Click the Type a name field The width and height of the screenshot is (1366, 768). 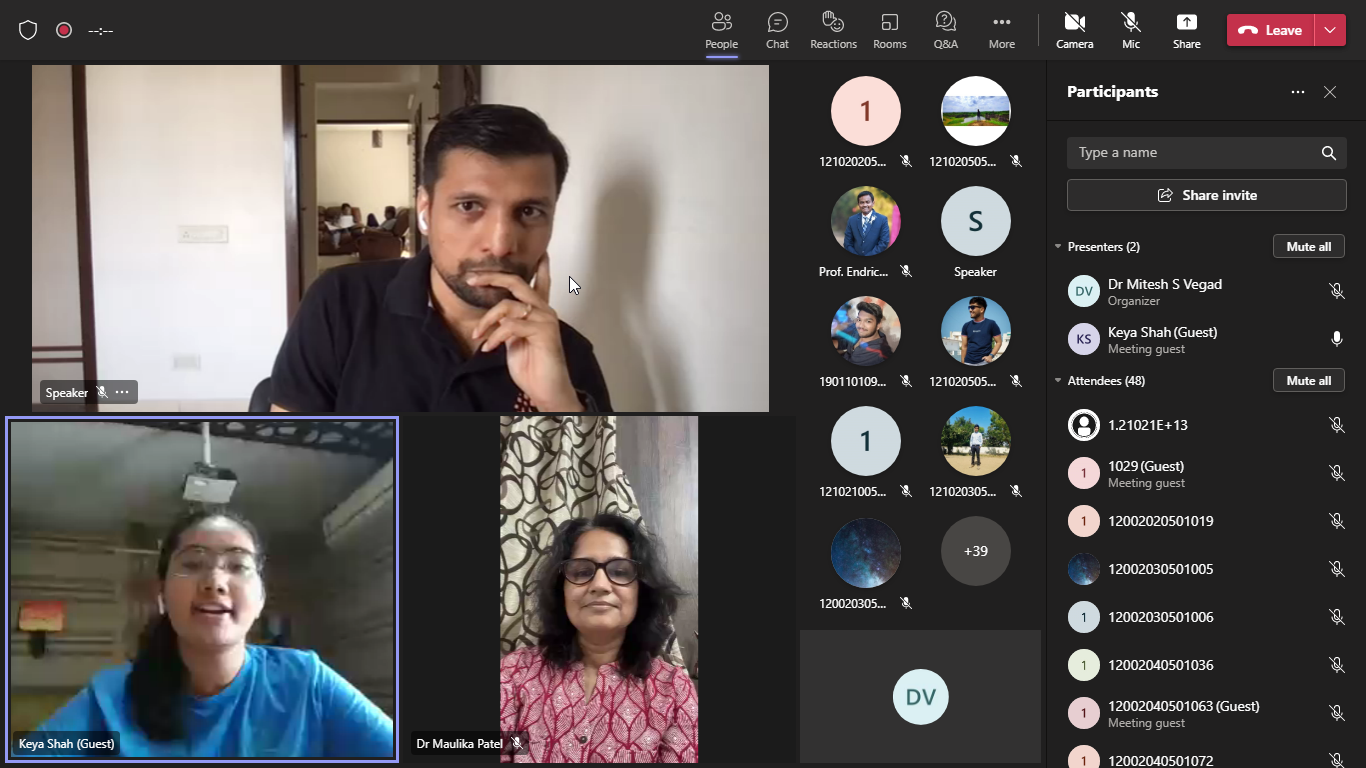point(1190,153)
